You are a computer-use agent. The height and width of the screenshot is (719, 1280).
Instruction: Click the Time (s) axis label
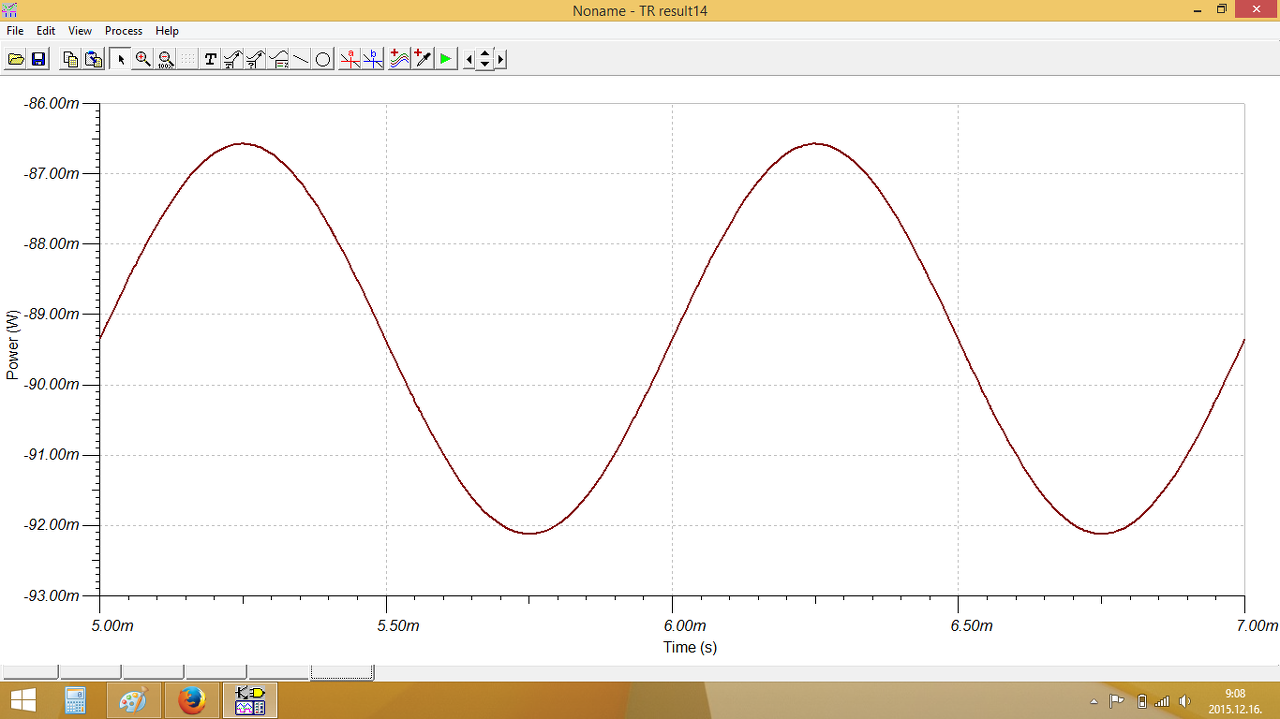(690, 647)
